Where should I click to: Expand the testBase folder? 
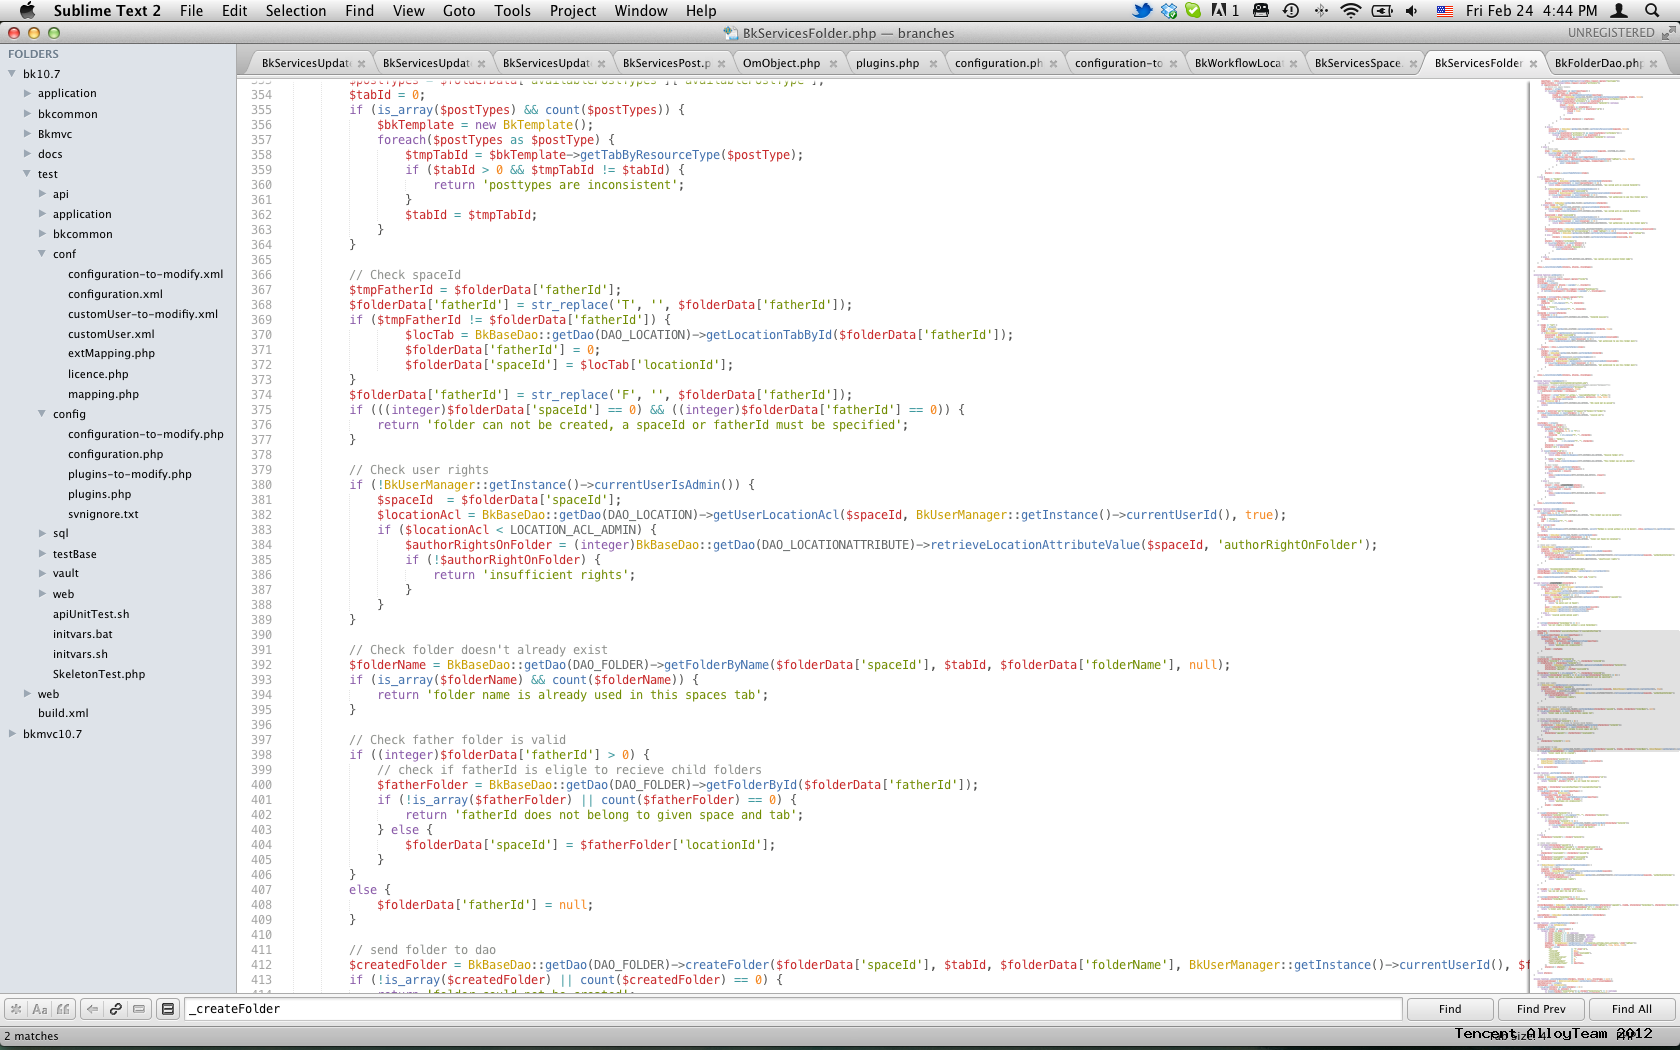click(42, 554)
